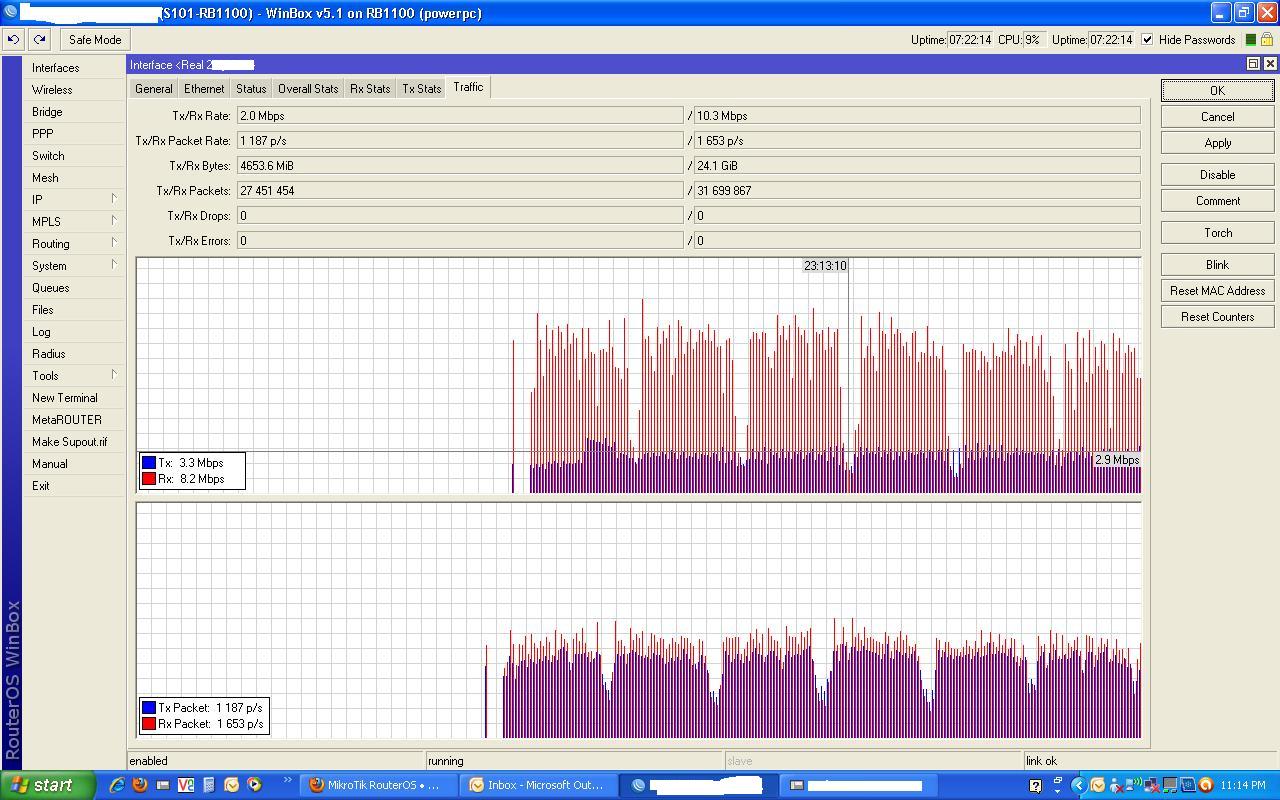
Task: Toggle the Hide Passwords checkbox
Action: point(1147,40)
